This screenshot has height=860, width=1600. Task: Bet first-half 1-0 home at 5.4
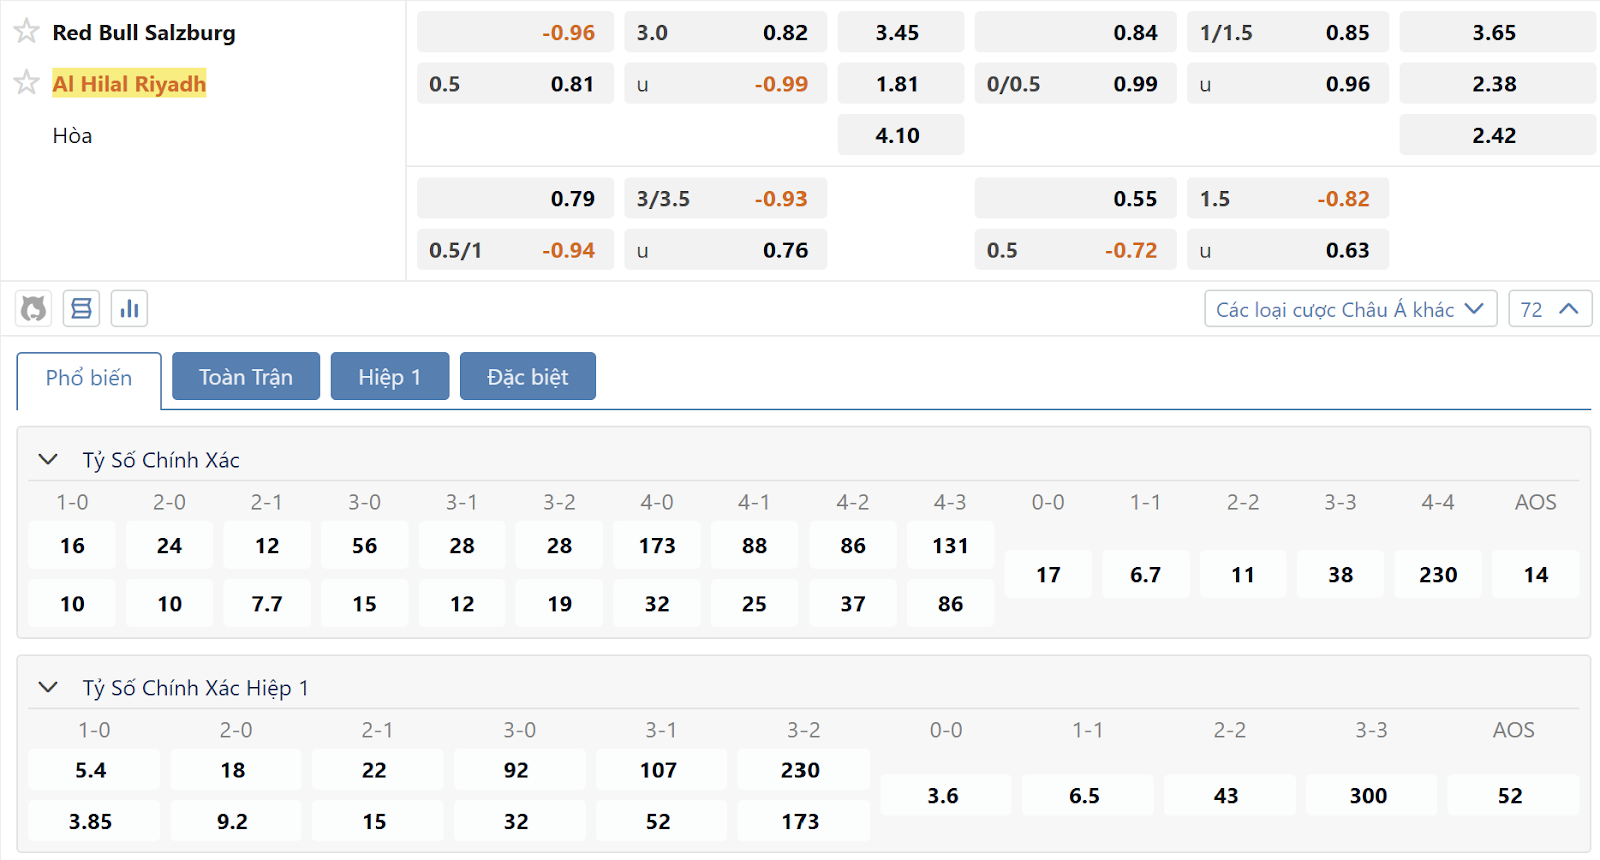[x=94, y=770]
